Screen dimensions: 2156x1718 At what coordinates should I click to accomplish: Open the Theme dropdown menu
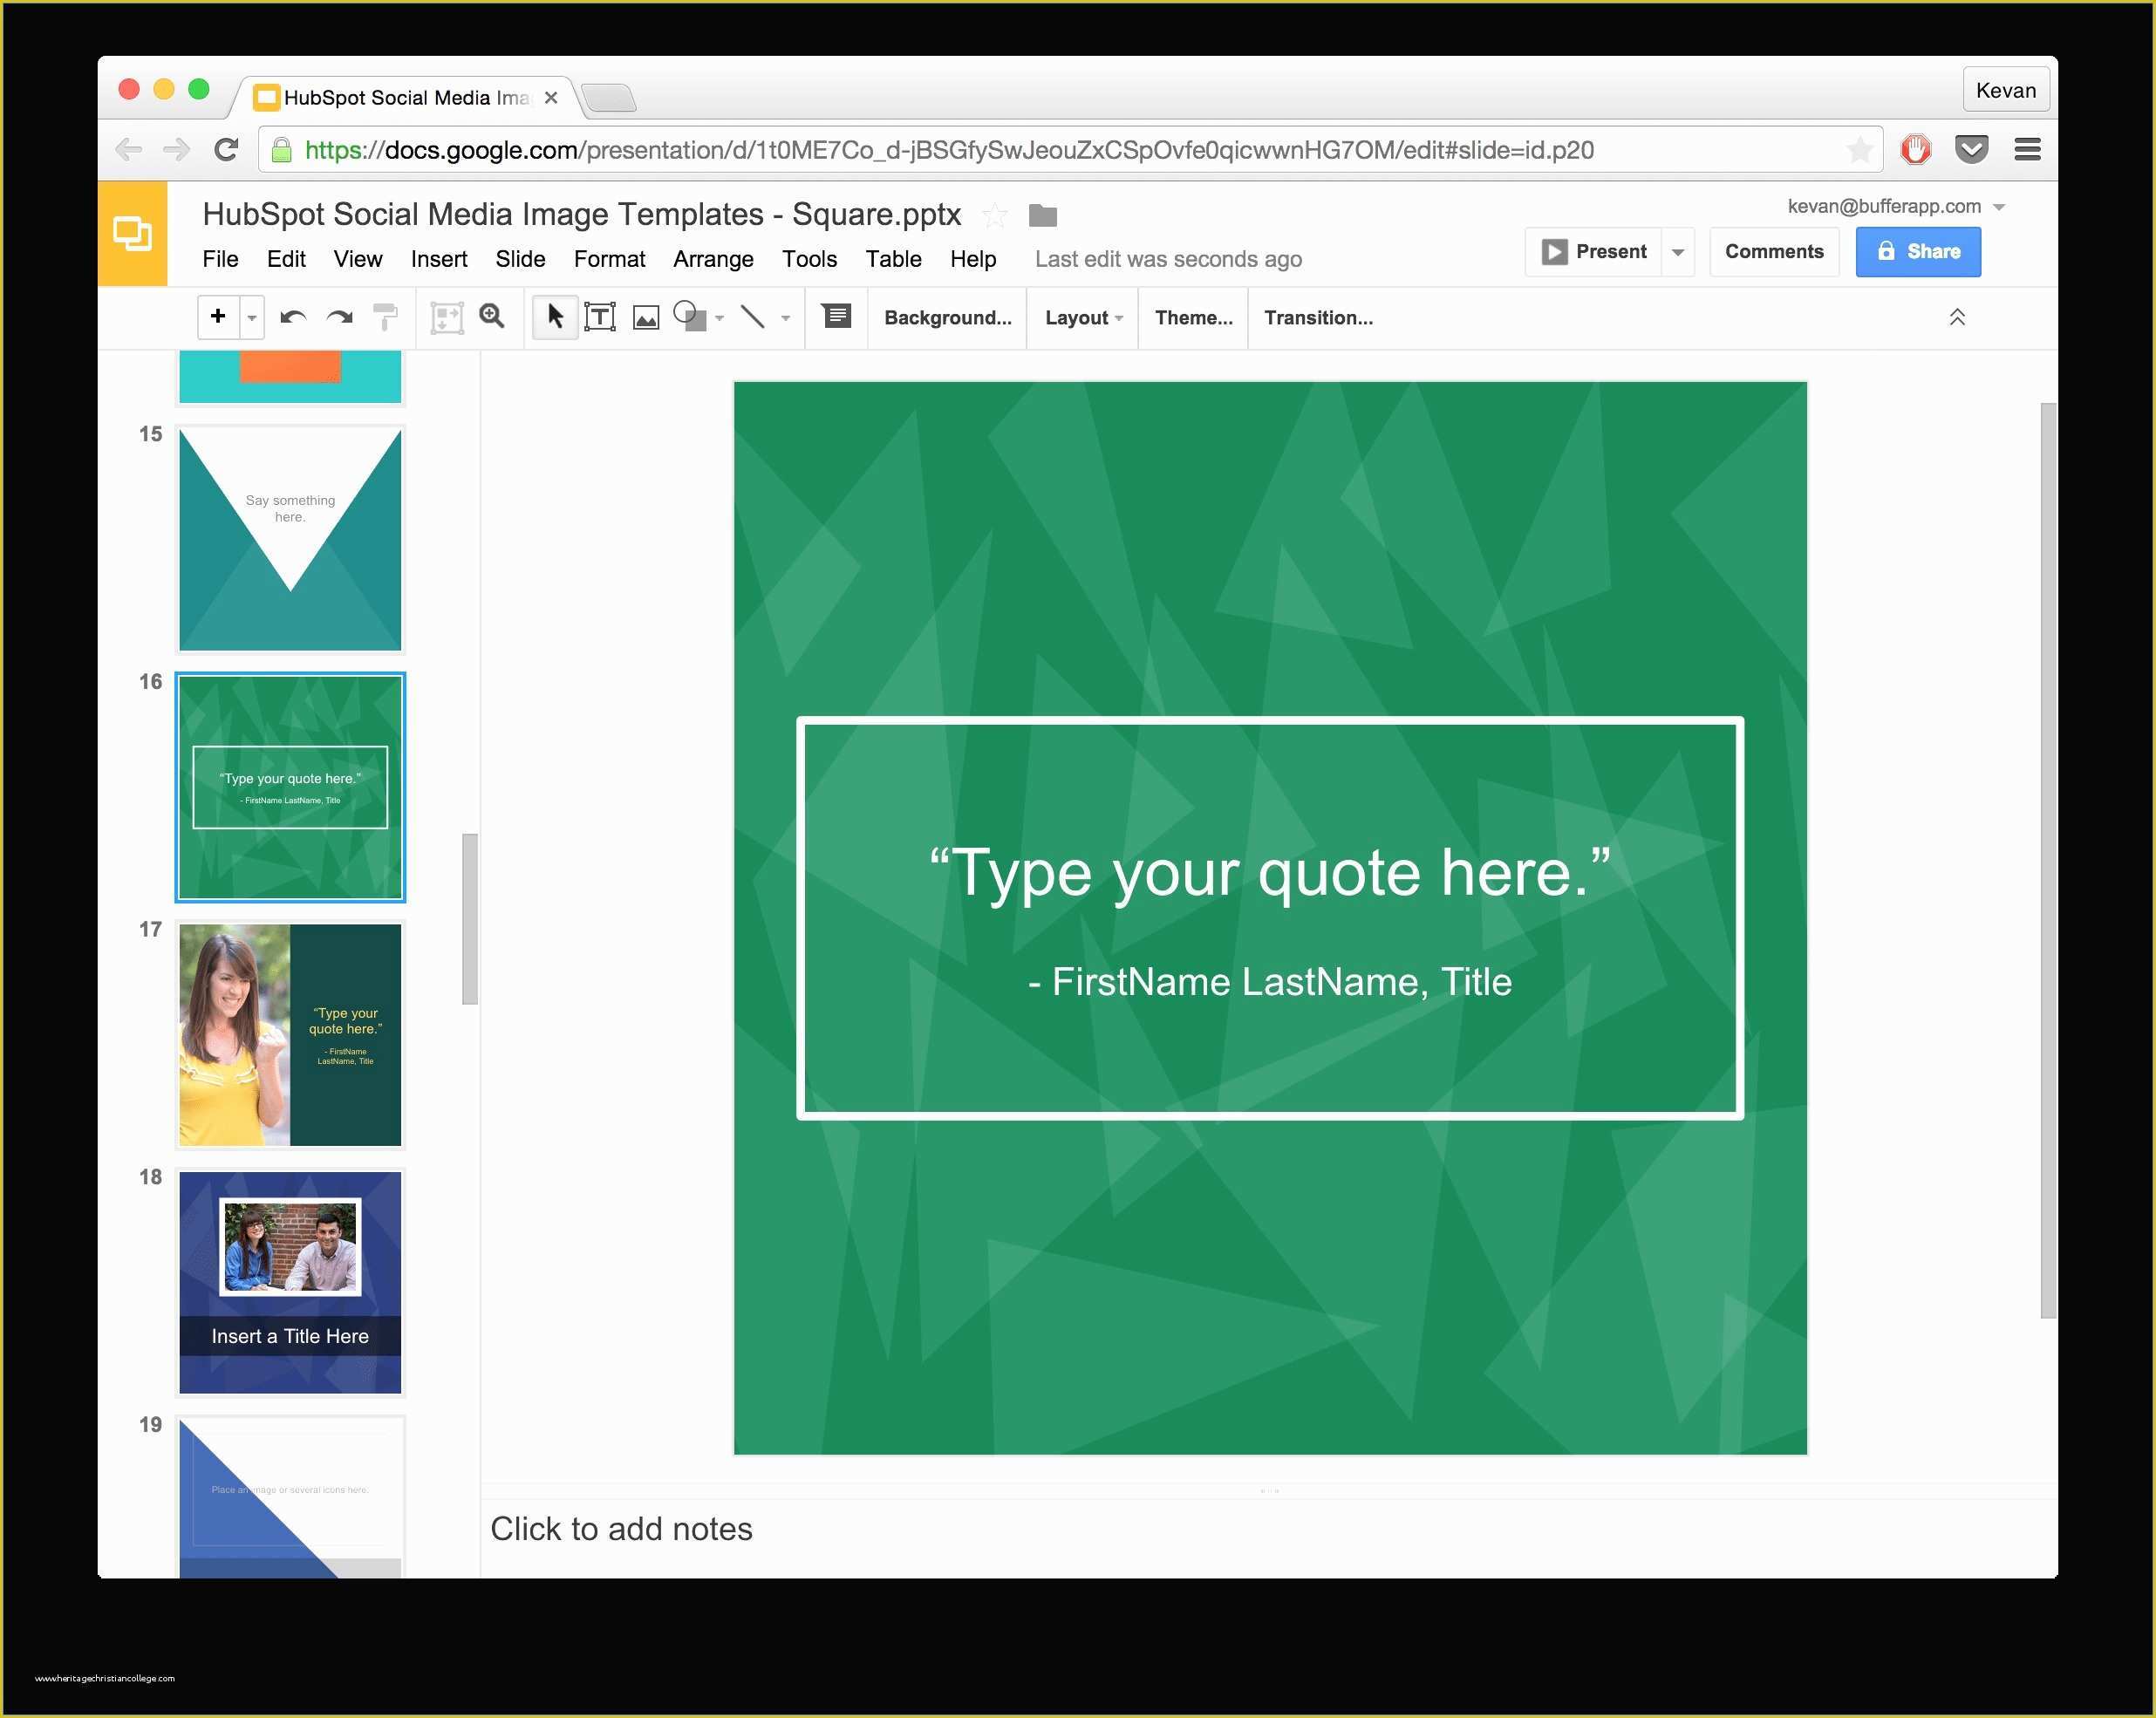pos(1192,317)
